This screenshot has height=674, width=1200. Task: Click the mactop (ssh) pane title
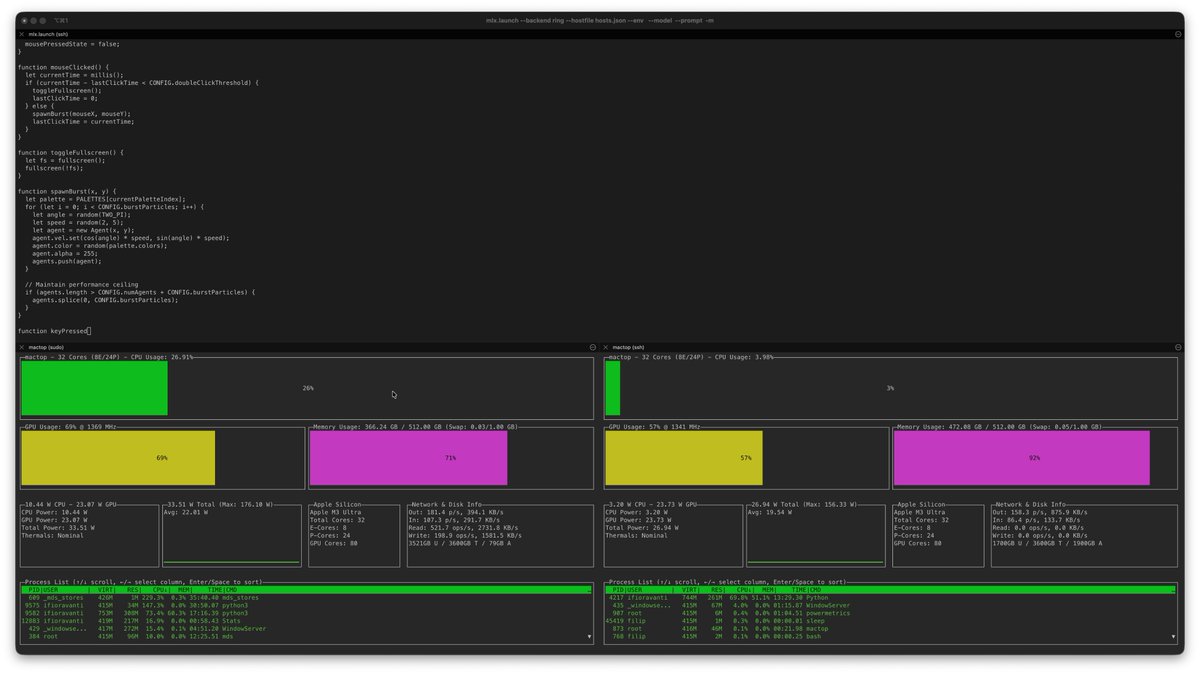tap(629, 347)
